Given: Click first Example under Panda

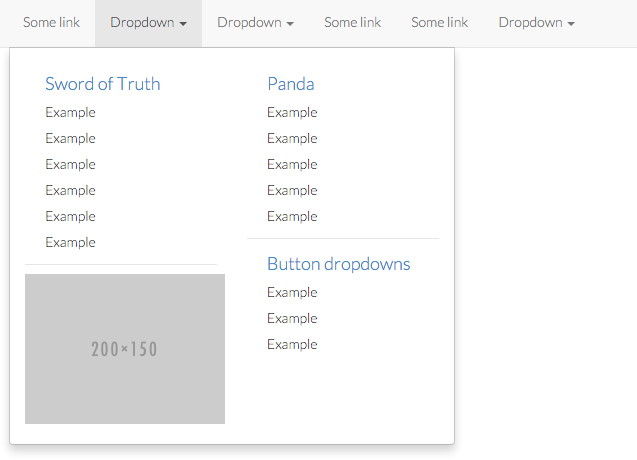Looking at the screenshot, I should pyautogui.click(x=292, y=112).
